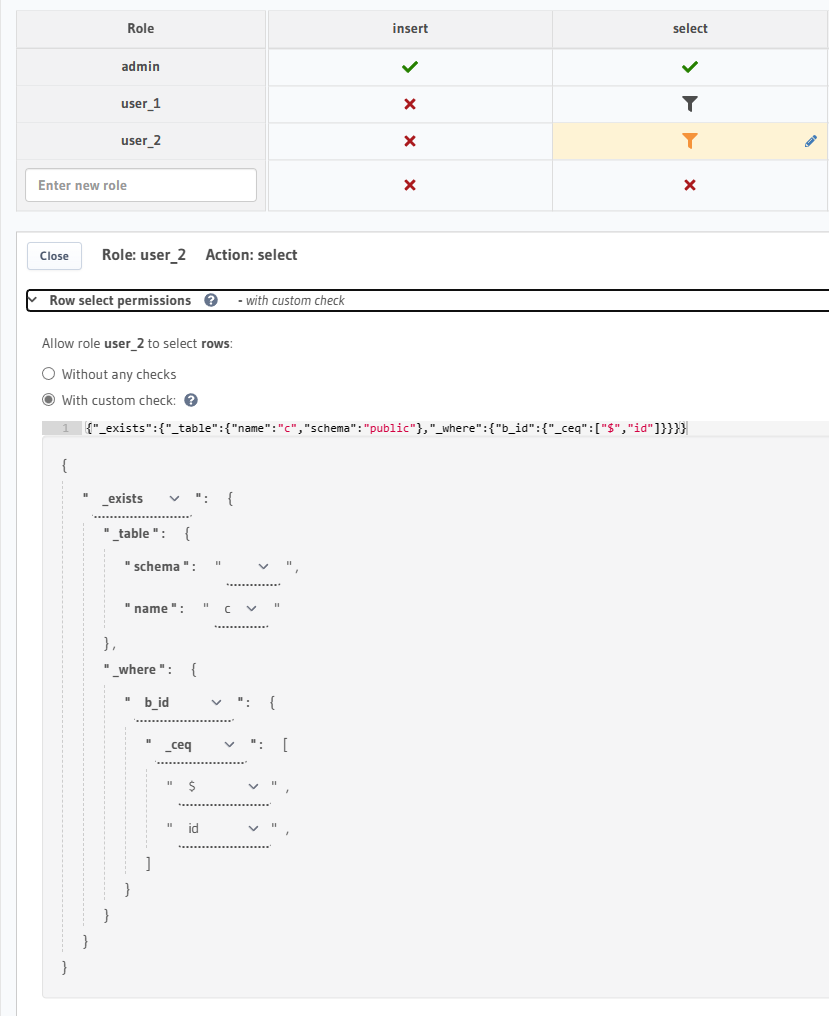829x1016 pixels.
Task: Toggle the select X on the new role row
Action: [x=689, y=185]
